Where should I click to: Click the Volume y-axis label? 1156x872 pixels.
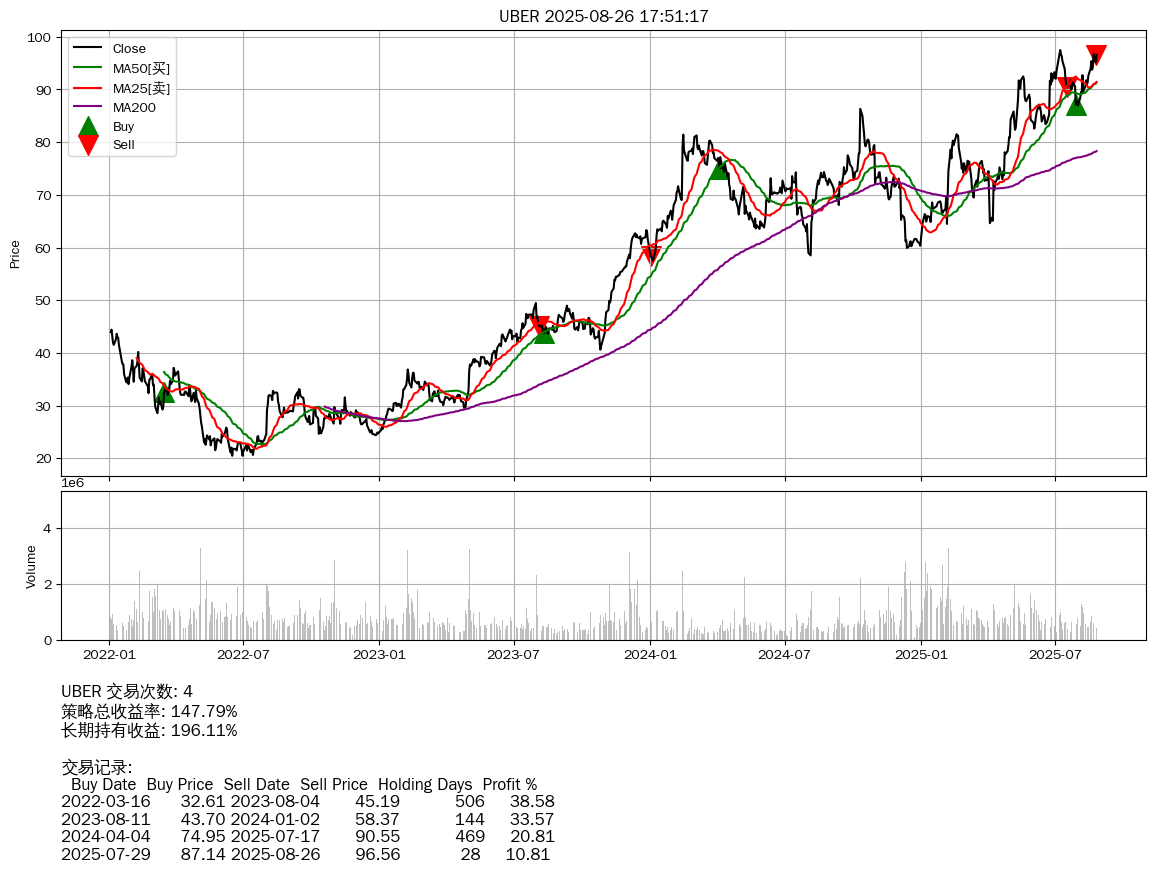pos(31,566)
